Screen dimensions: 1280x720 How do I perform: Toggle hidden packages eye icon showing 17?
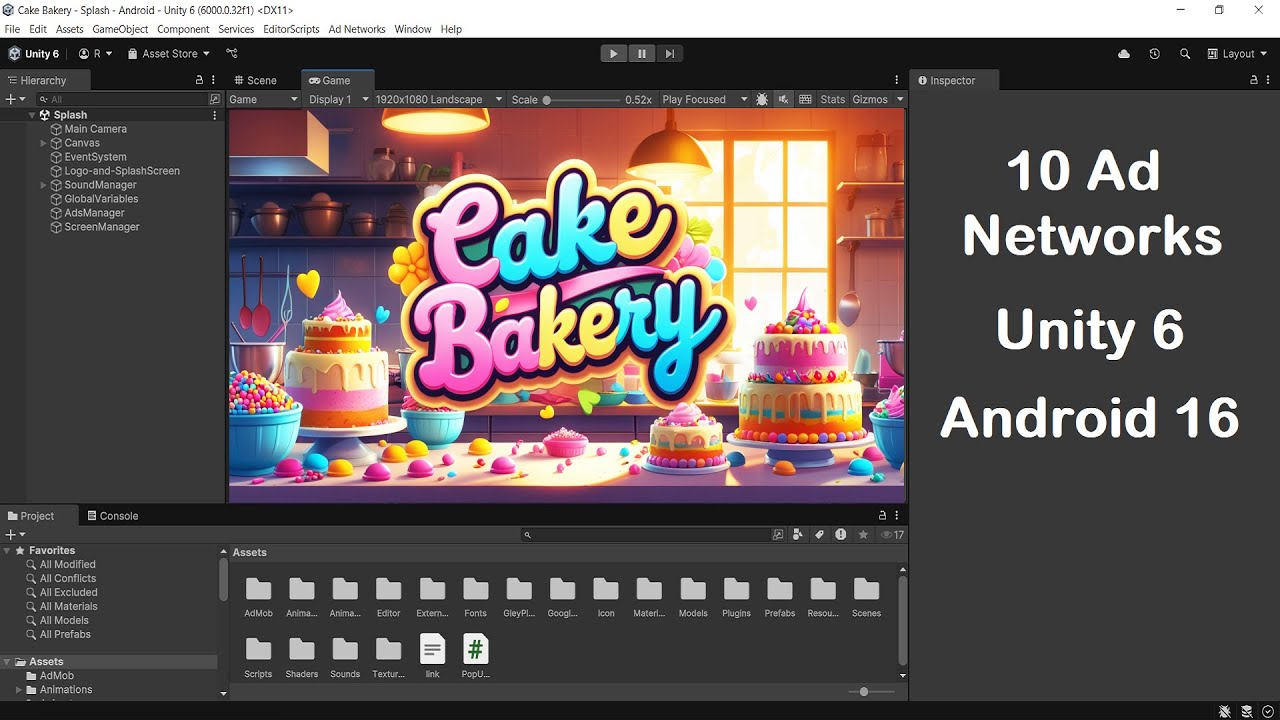click(x=892, y=535)
